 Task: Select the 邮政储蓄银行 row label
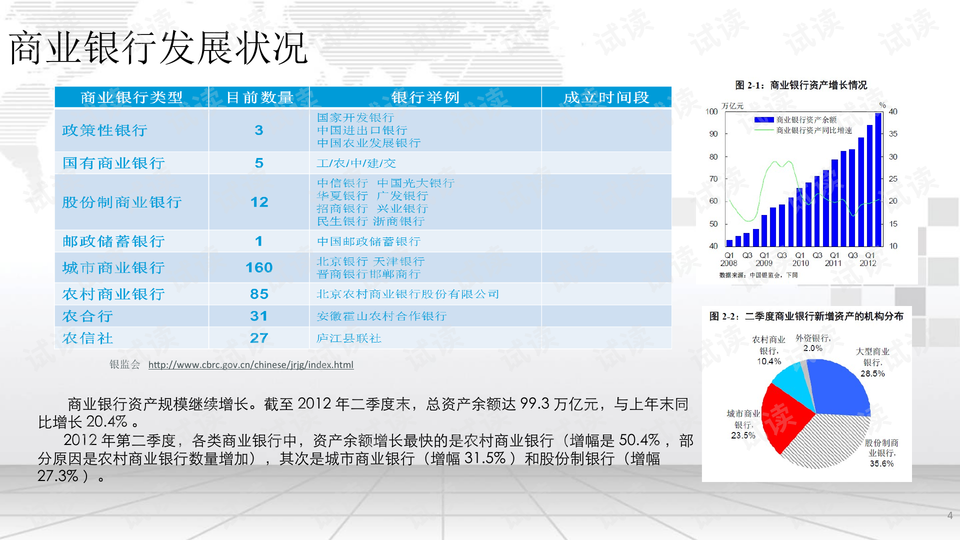point(113,242)
